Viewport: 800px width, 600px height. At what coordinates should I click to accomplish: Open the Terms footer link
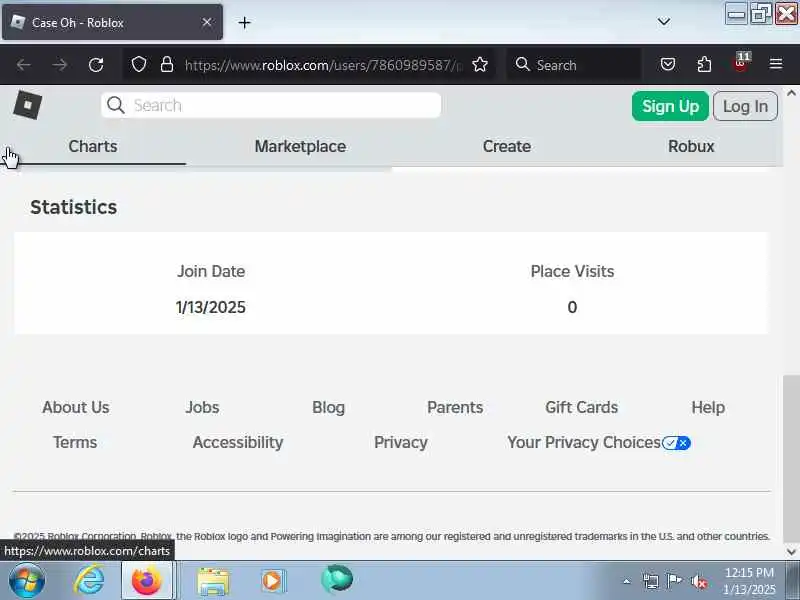tap(75, 442)
